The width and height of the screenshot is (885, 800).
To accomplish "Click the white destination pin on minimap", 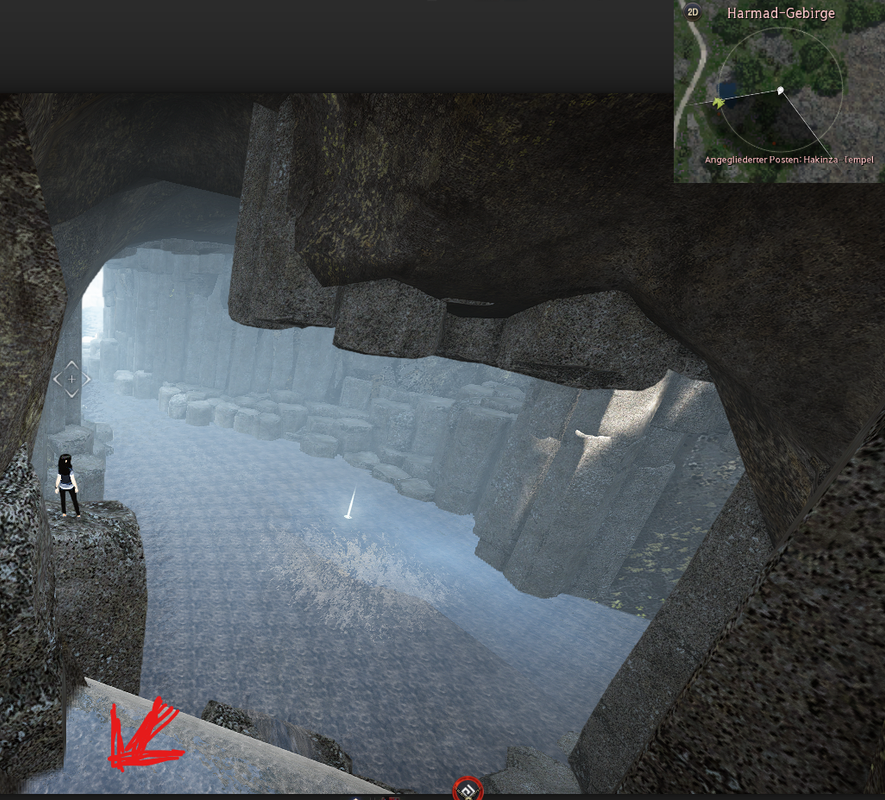I will (781, 90).
